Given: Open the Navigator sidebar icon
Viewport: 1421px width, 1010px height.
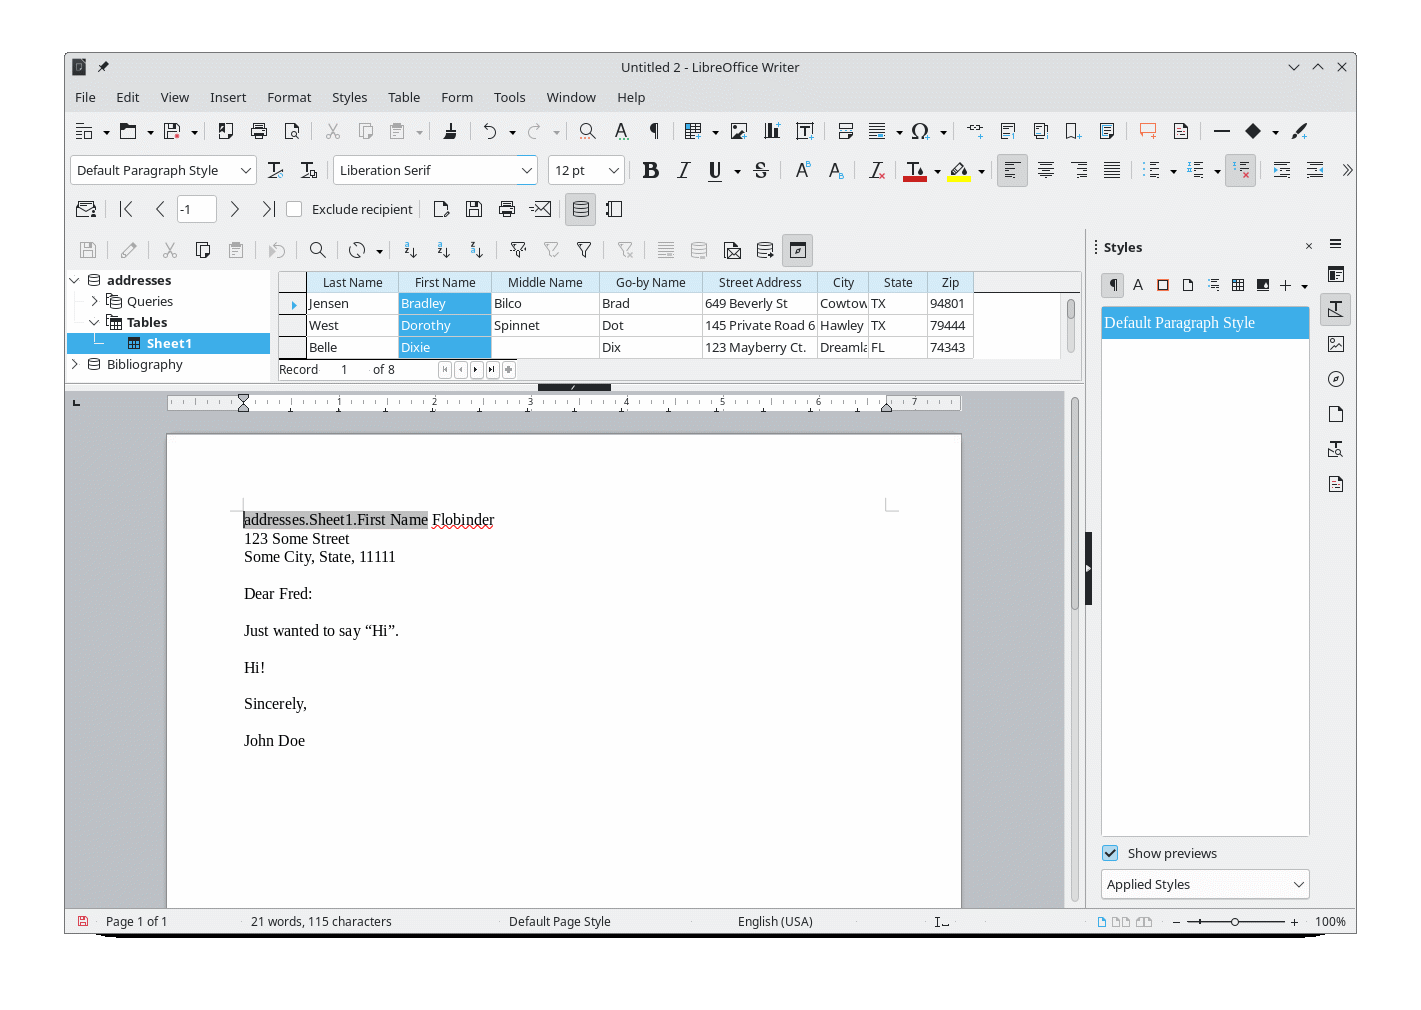Looking at the screenshot, I should click(1335, 379).
